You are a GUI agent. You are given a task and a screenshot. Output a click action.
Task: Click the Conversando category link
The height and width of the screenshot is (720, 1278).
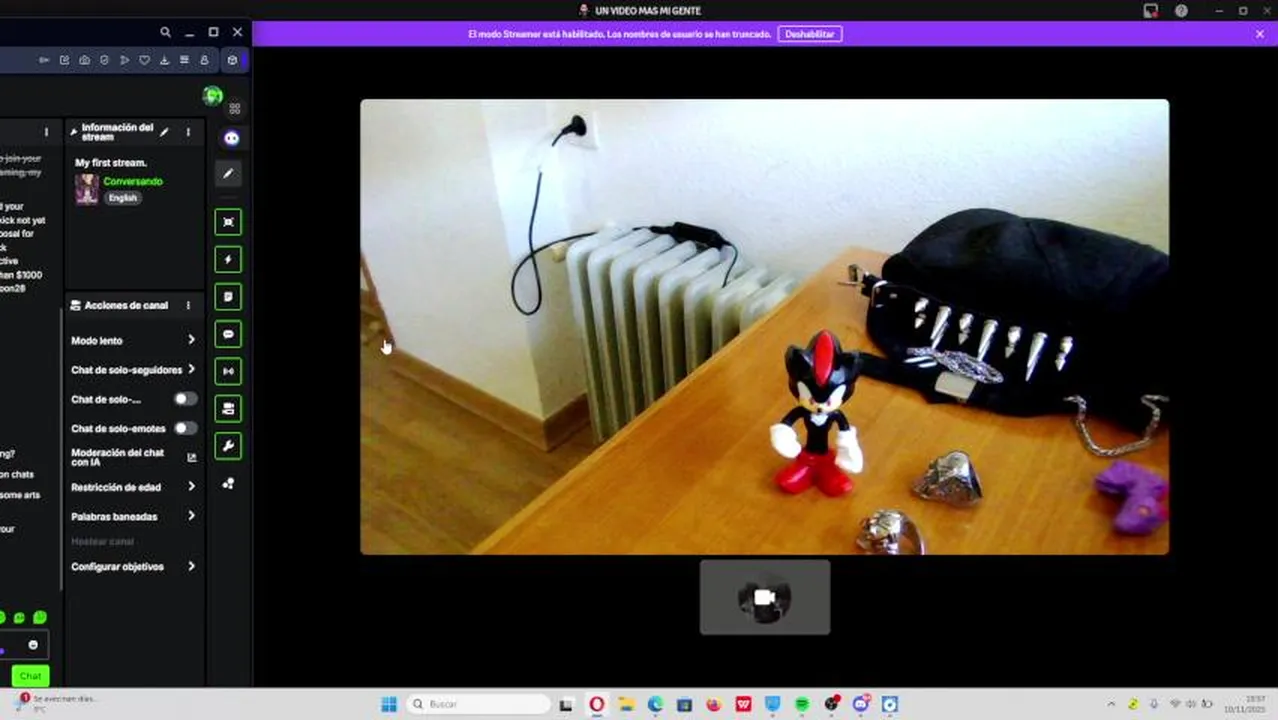(133, 182)
